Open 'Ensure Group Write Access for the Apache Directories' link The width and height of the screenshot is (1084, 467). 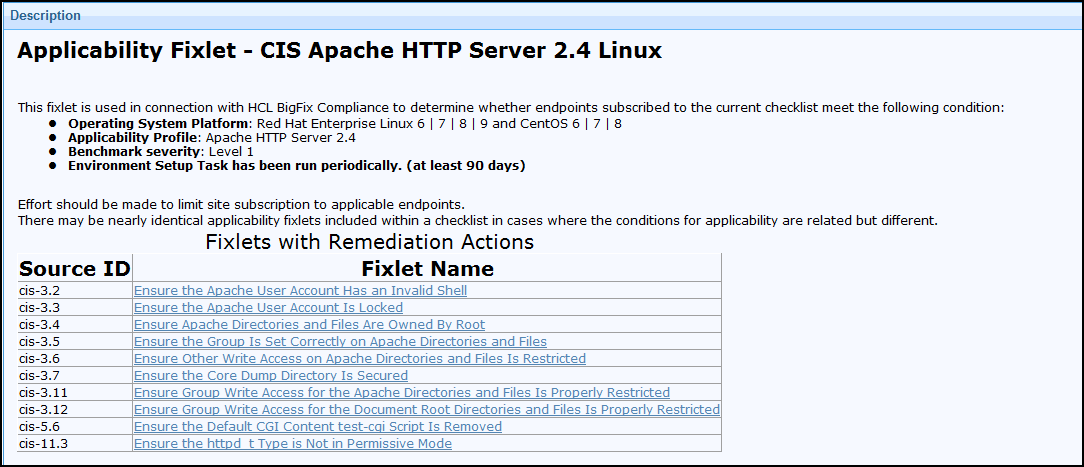point(402,392)
